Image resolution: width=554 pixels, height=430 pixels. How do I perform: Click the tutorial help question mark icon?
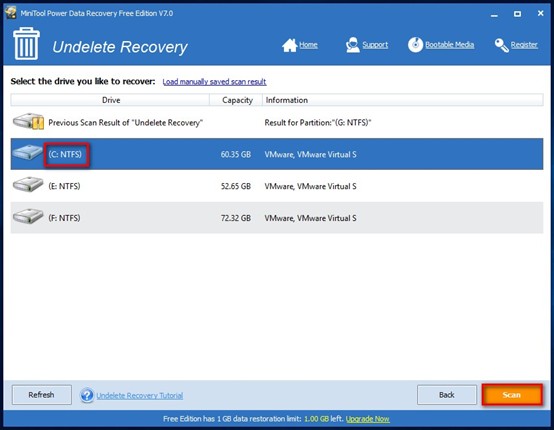(87, 395)
